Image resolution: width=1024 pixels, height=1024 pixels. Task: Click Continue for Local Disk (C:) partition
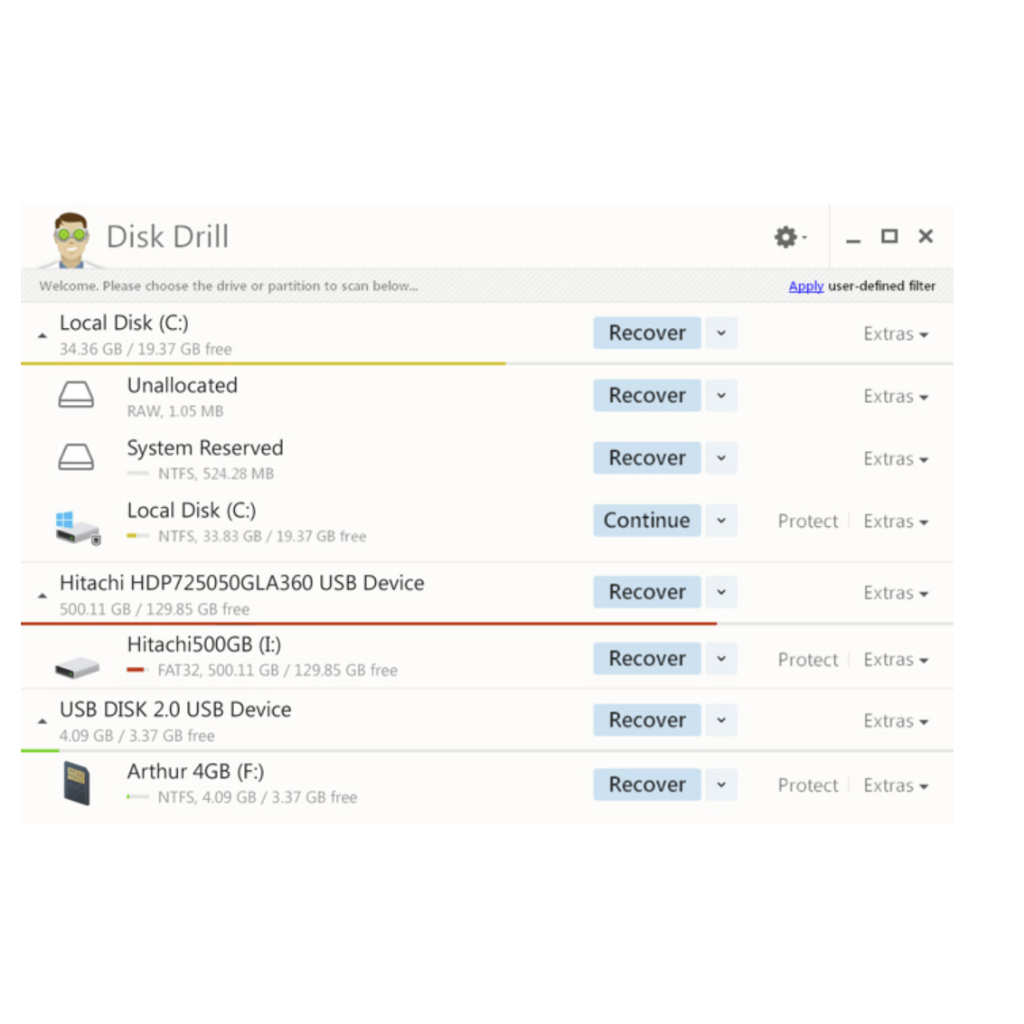646,521
